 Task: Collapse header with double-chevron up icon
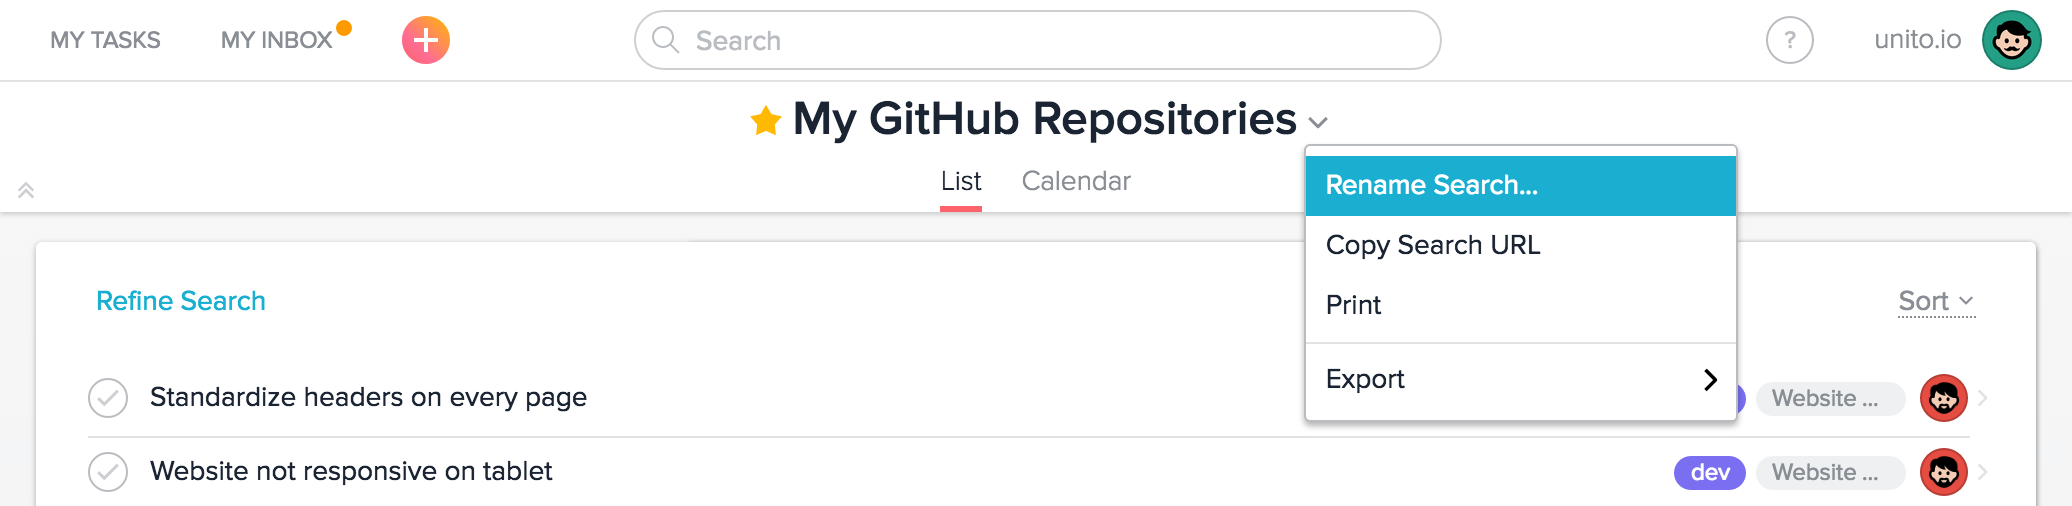[x=26, y=190]
